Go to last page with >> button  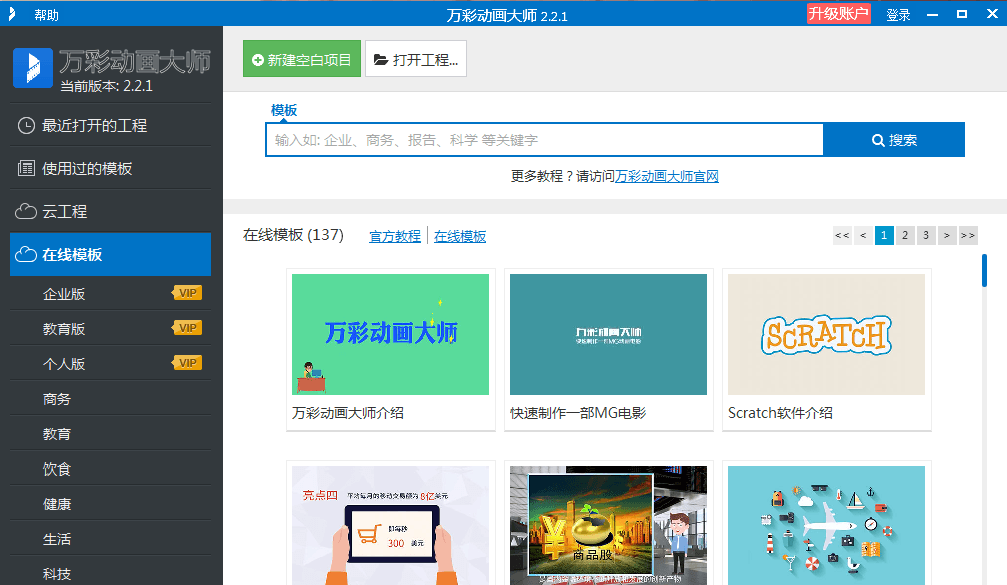(968, 235)
